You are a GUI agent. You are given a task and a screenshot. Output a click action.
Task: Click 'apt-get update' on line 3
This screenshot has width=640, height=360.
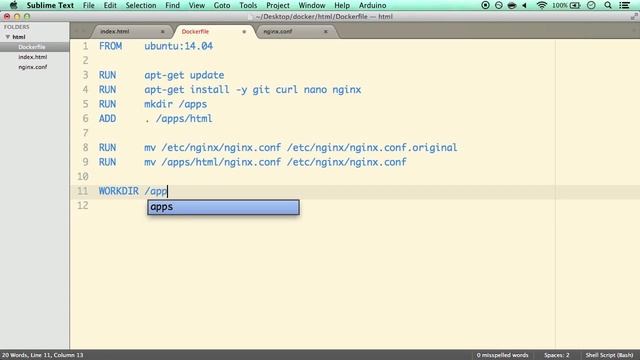tap(184, 75)
